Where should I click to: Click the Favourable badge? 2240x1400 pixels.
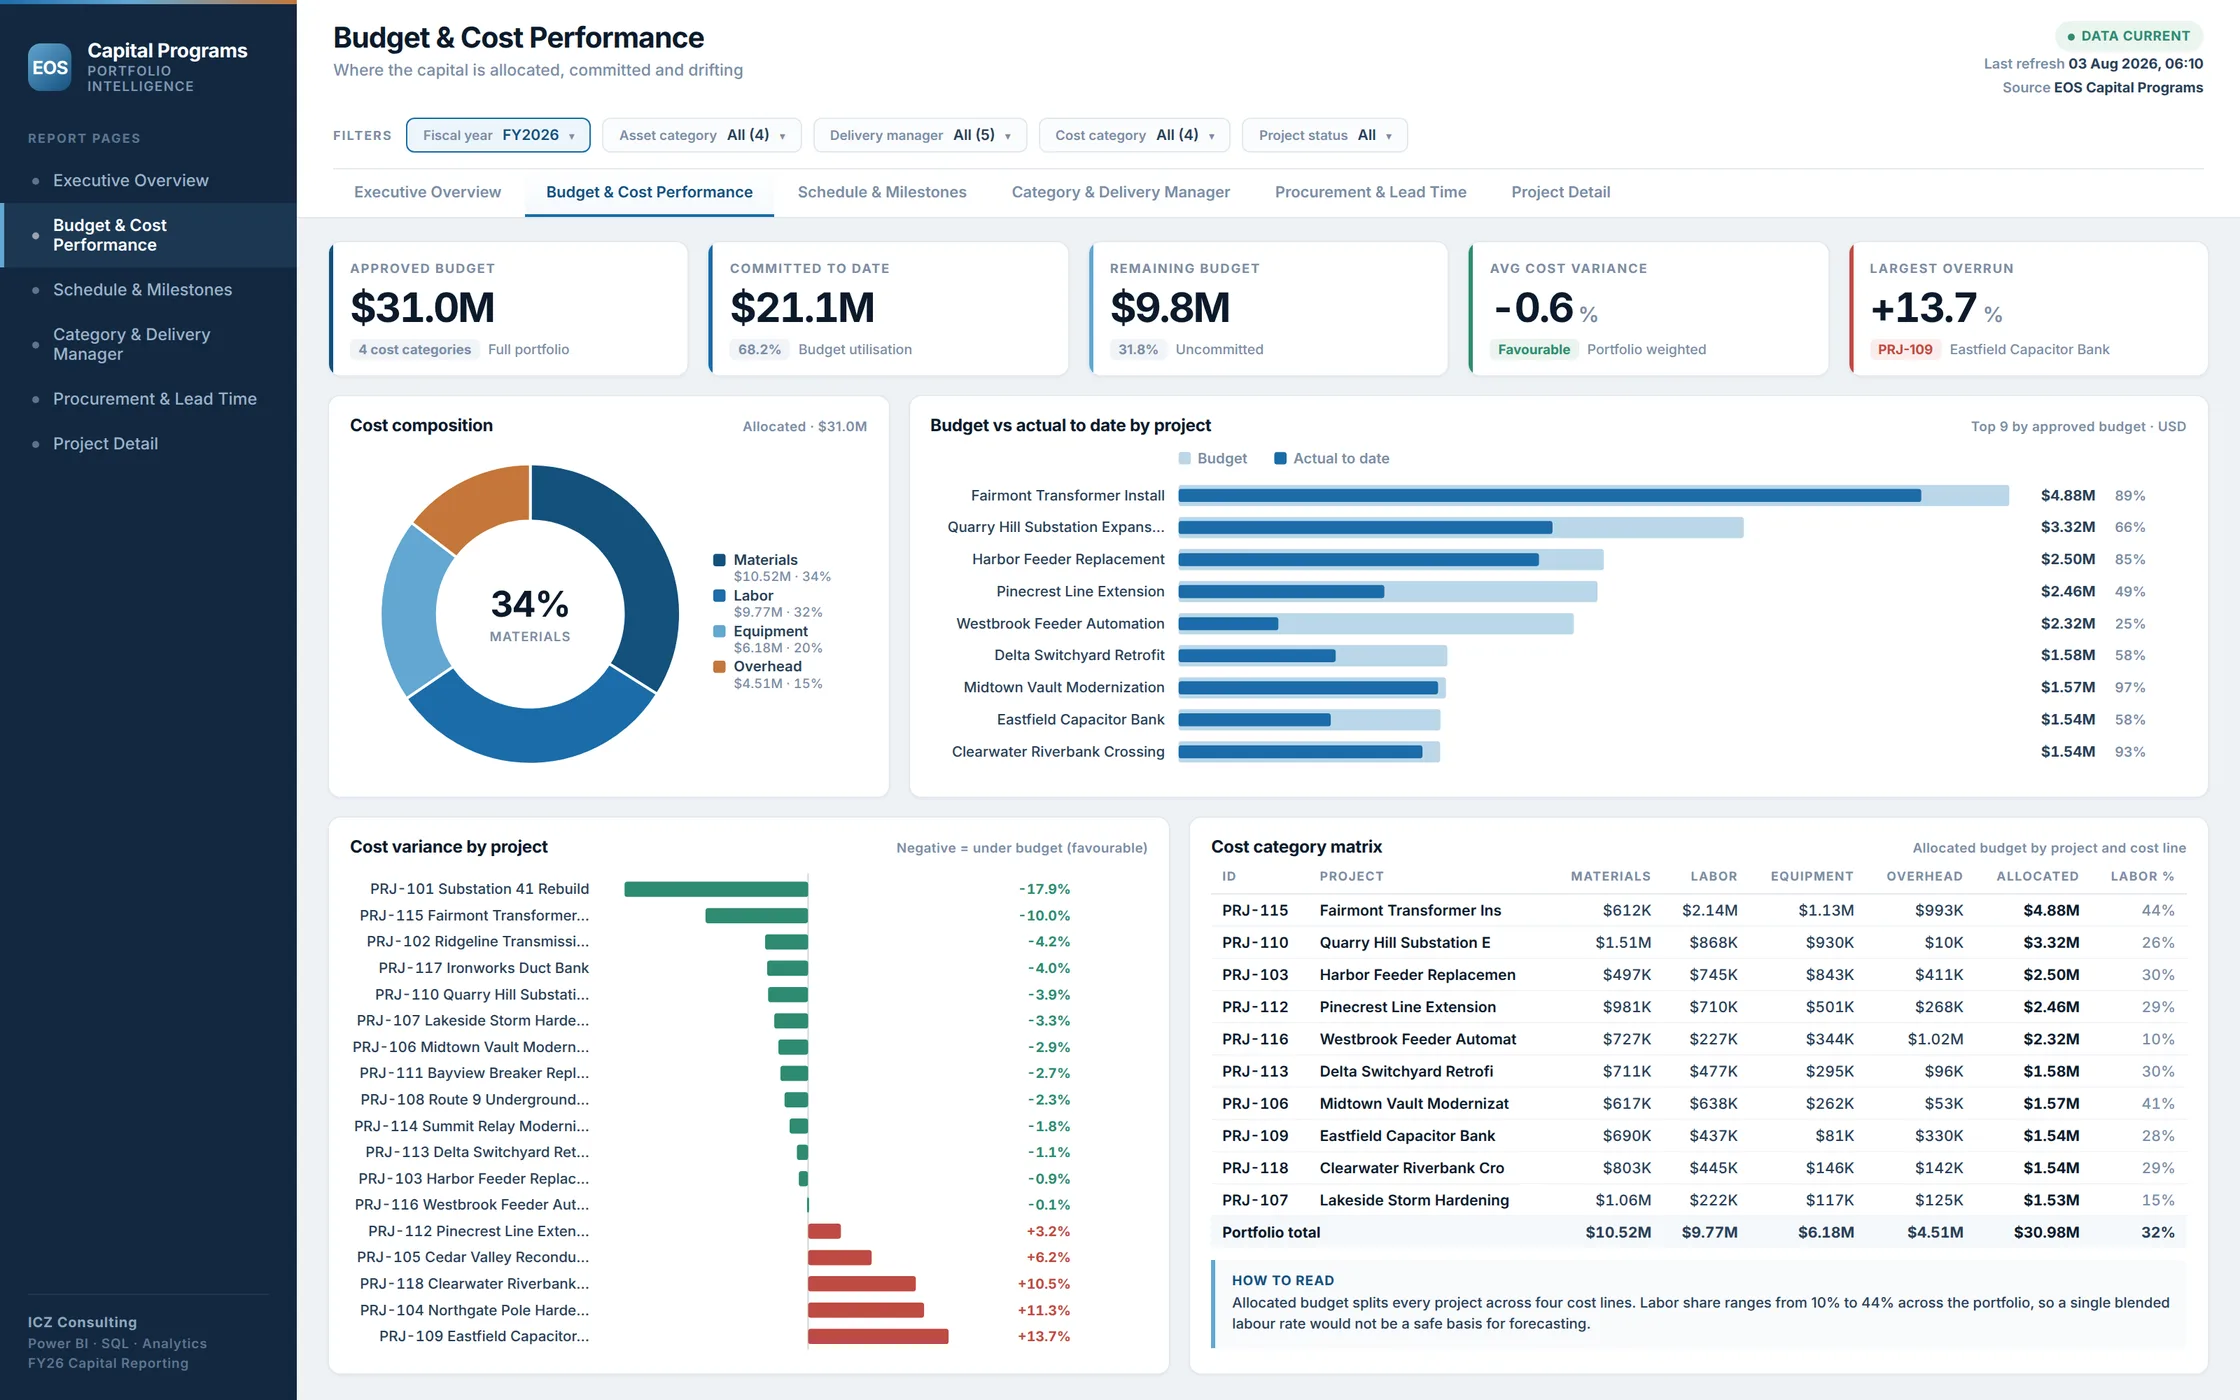coord(1533,349)
